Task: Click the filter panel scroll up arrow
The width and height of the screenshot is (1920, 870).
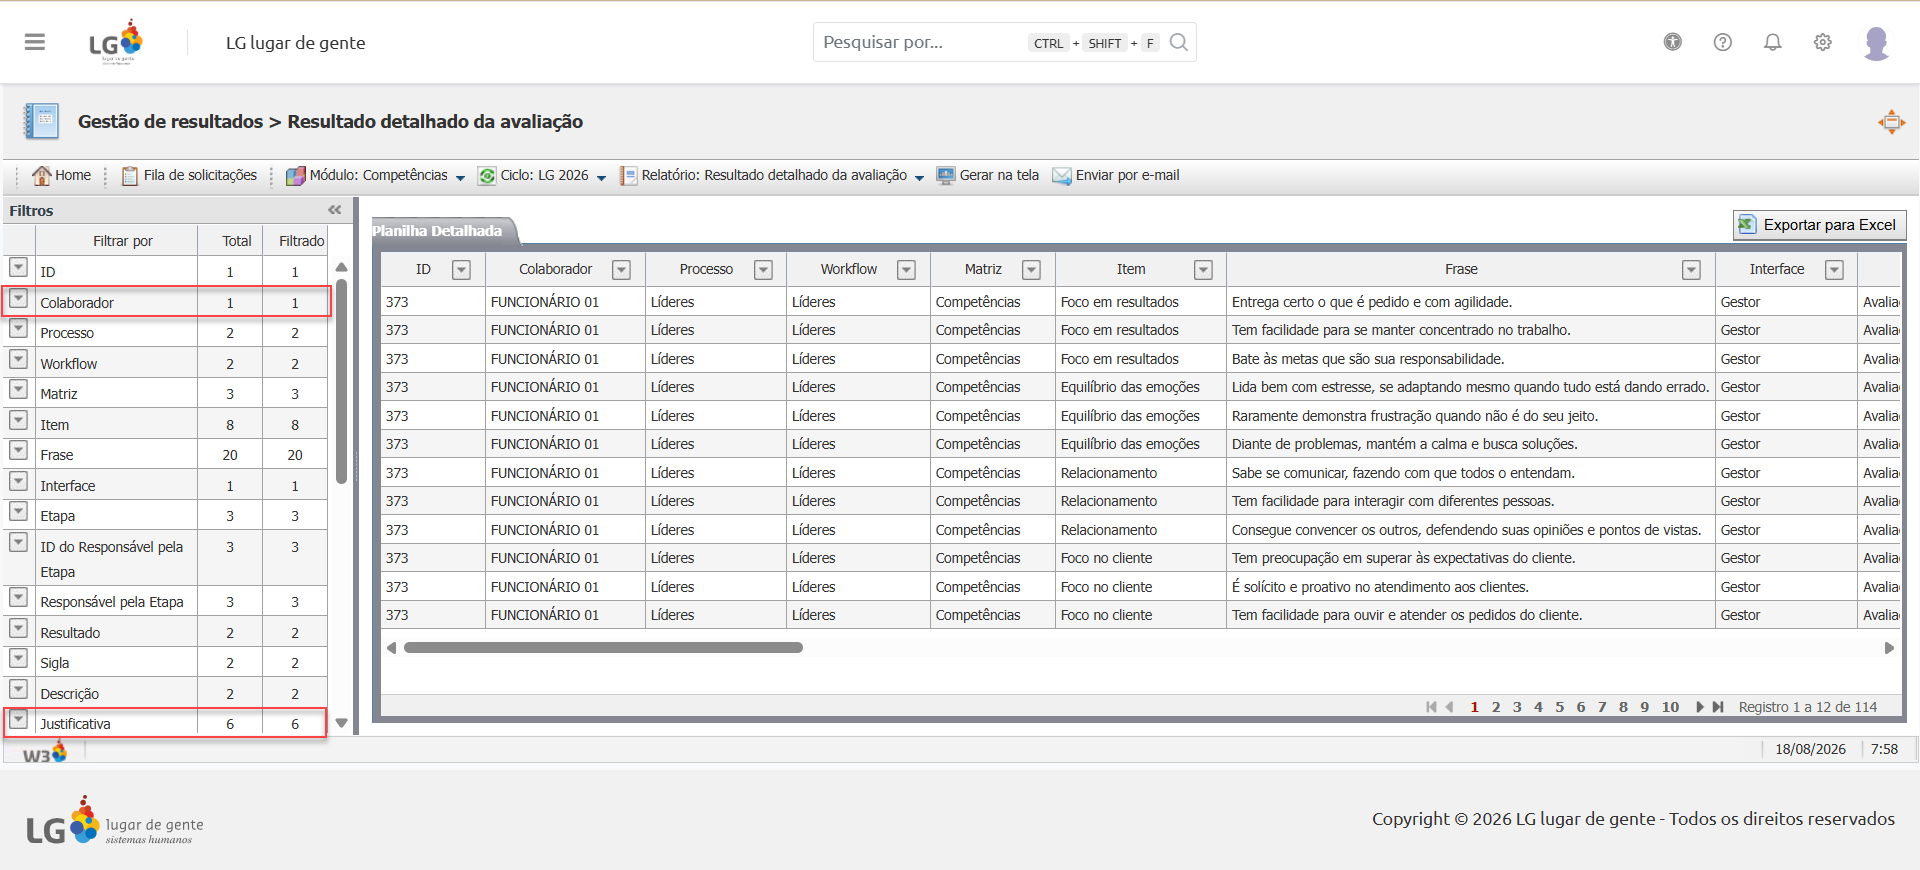Action: (341, 267)
